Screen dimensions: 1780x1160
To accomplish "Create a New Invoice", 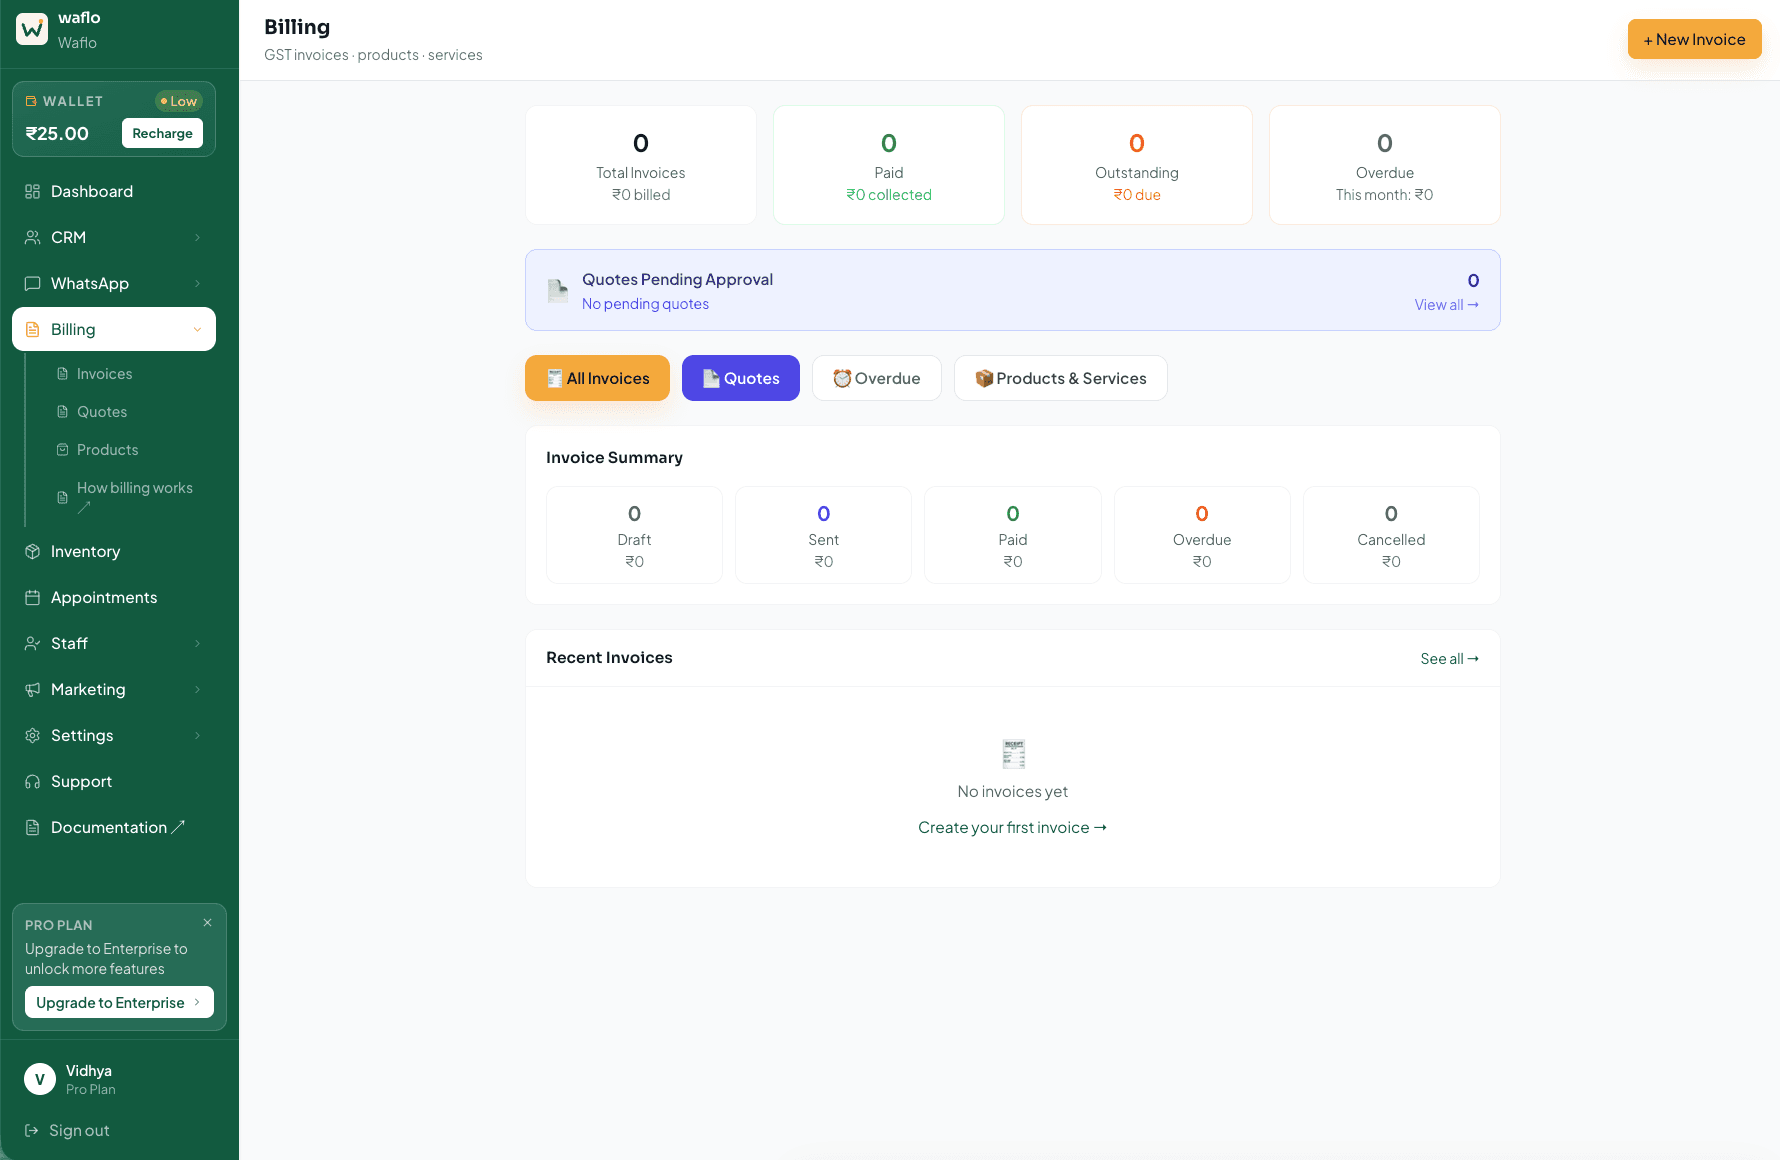I will [1695, 39].
